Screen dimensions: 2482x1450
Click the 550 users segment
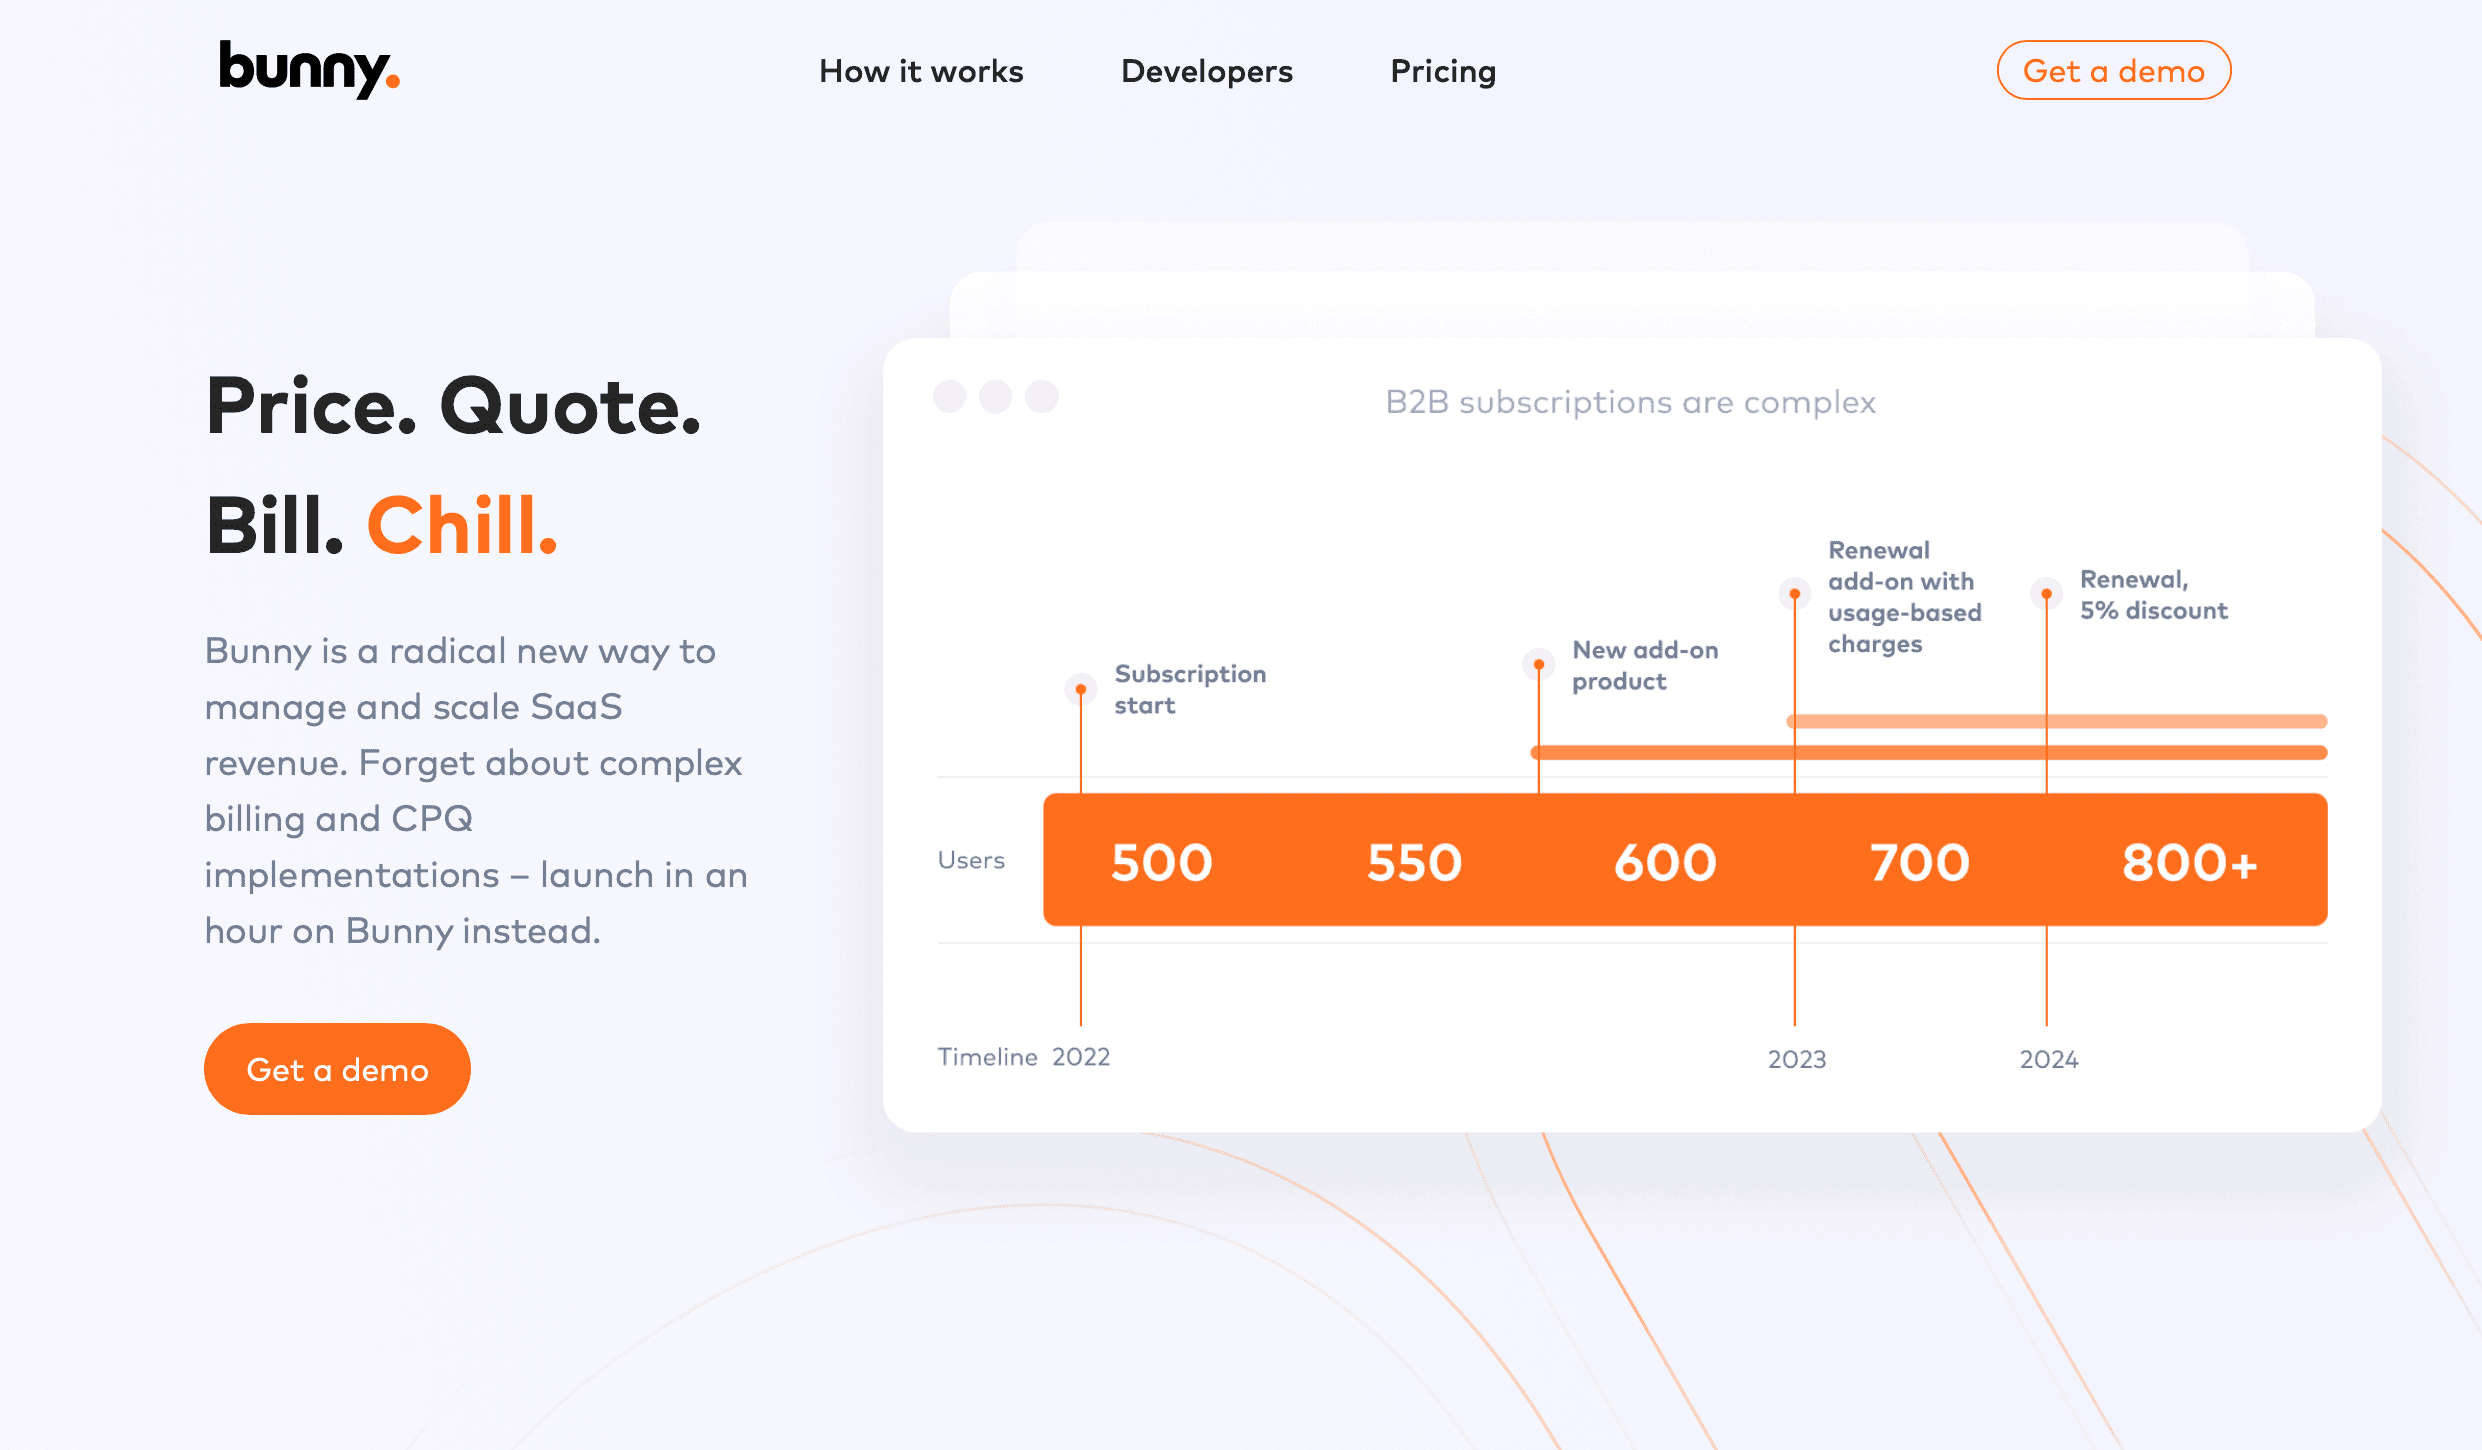click(1415, 861)
